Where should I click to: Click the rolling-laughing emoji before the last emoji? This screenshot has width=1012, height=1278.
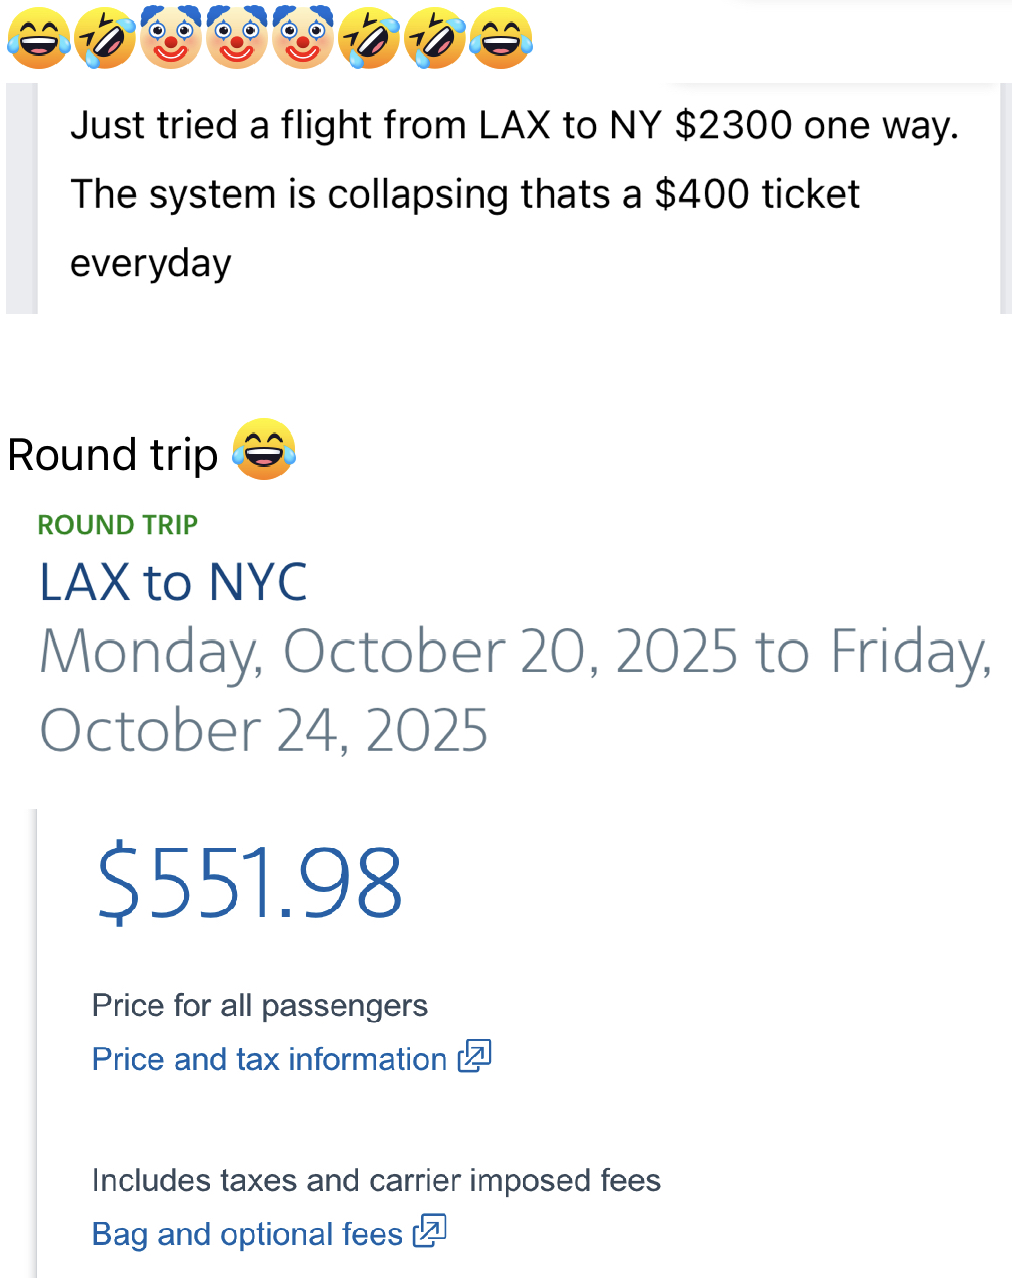(x=435, y=39)
